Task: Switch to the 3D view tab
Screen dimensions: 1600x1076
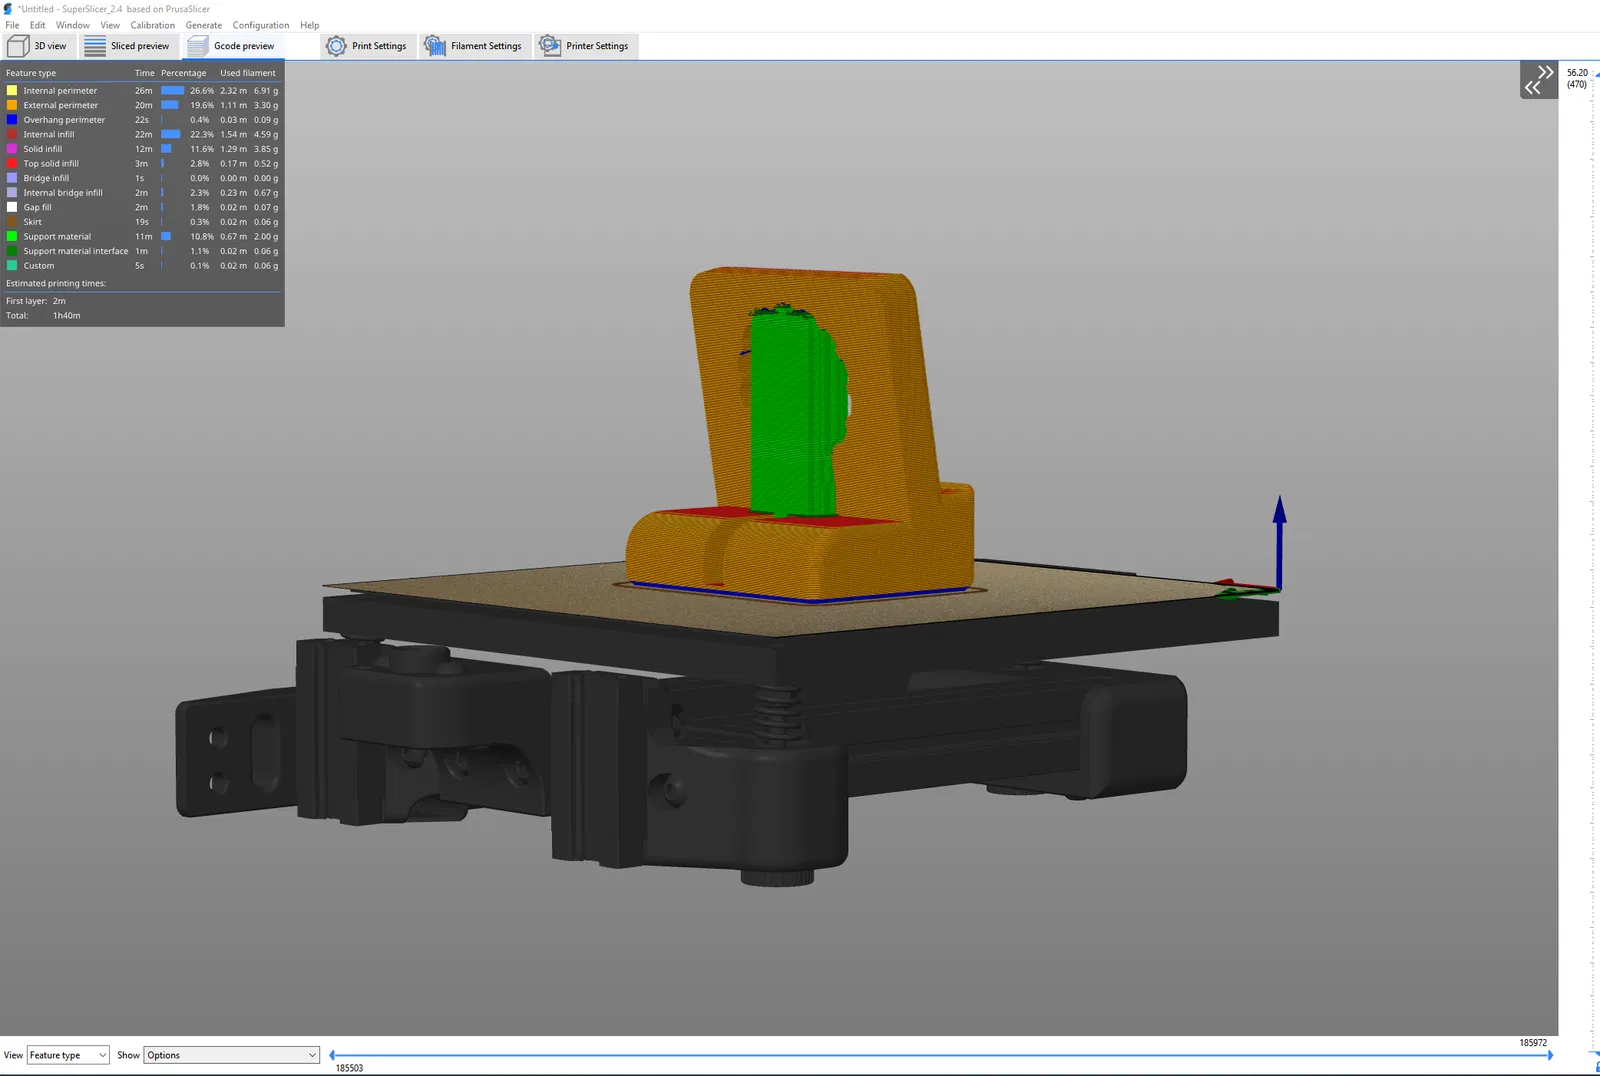Action: (x=38, y=46)
